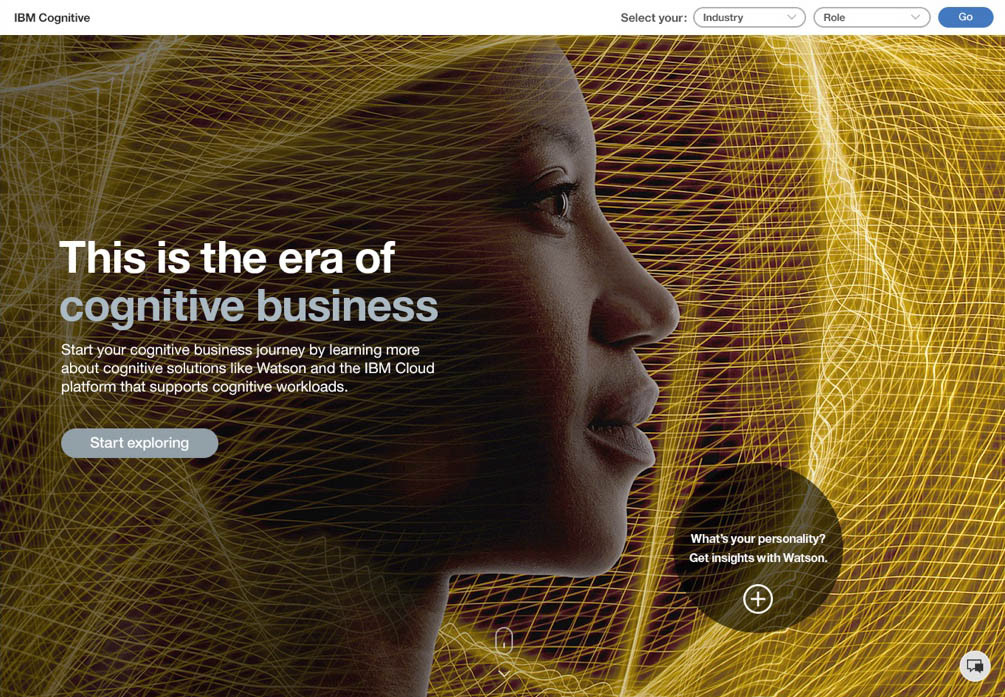The width and height of the screenshot is (1005, 697).
Task: Click "Get insights with Watson." text
Action: pyautogui.click(x=758, y=558)
